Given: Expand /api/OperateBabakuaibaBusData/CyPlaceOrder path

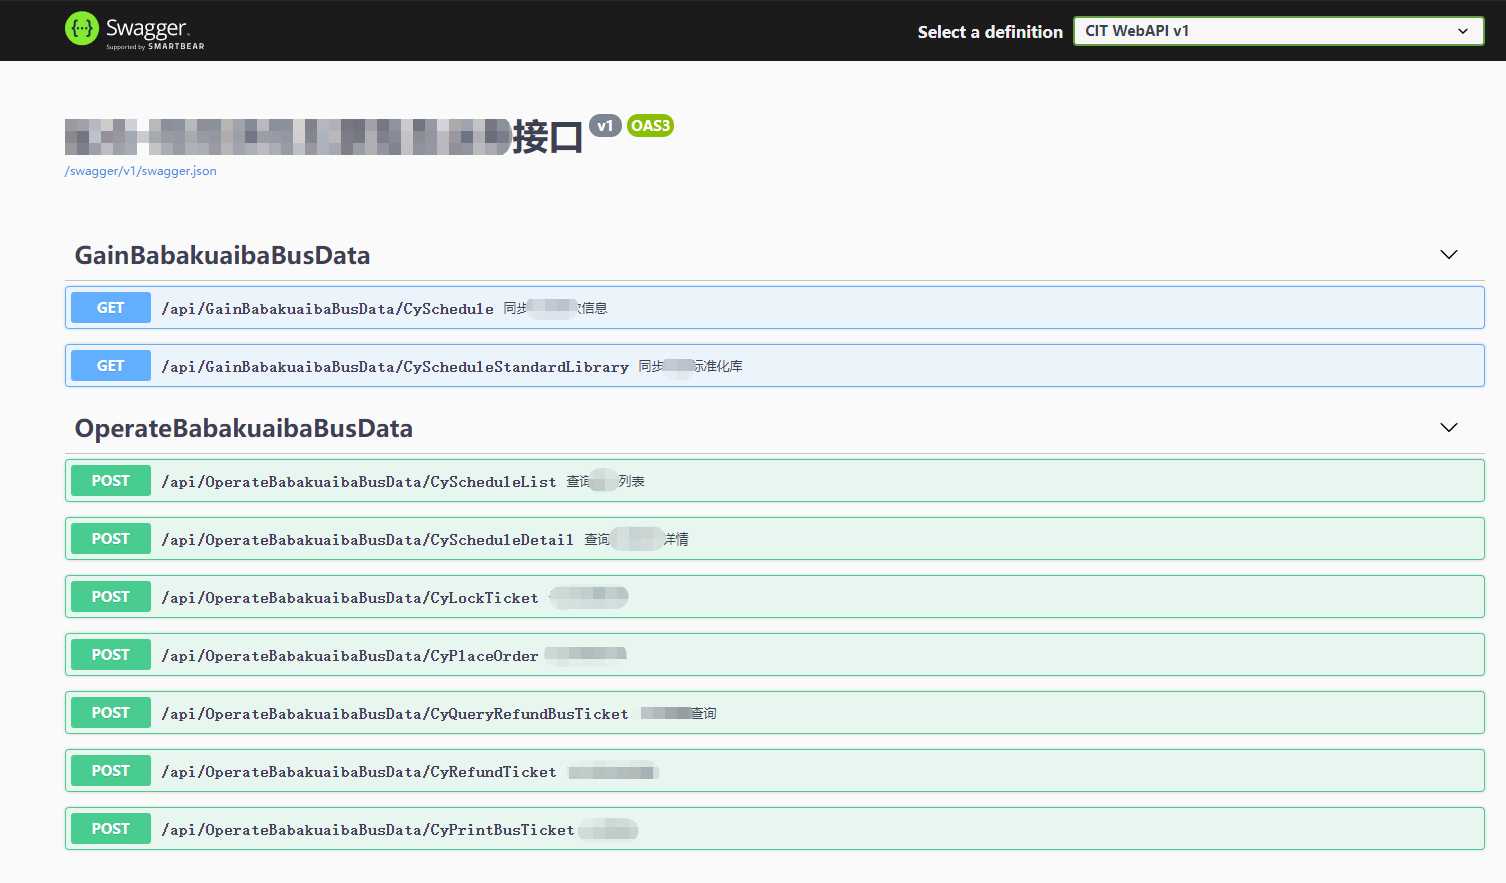Looking at the screenshot, I should pos(350,656).
